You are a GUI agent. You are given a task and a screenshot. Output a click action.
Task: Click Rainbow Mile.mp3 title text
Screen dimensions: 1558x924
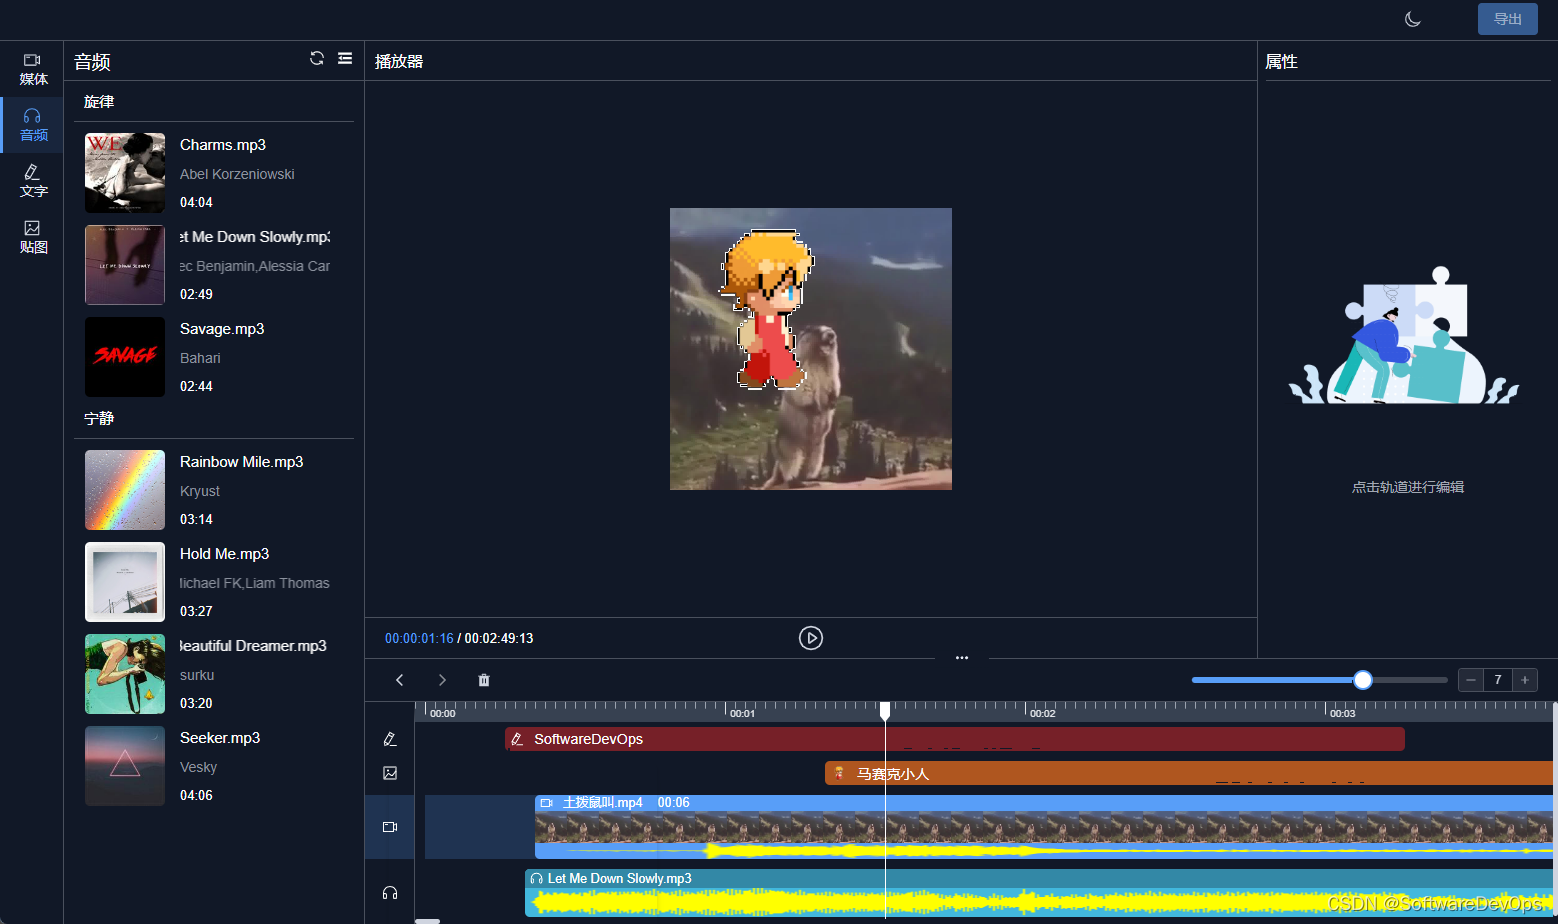point(241,462)
